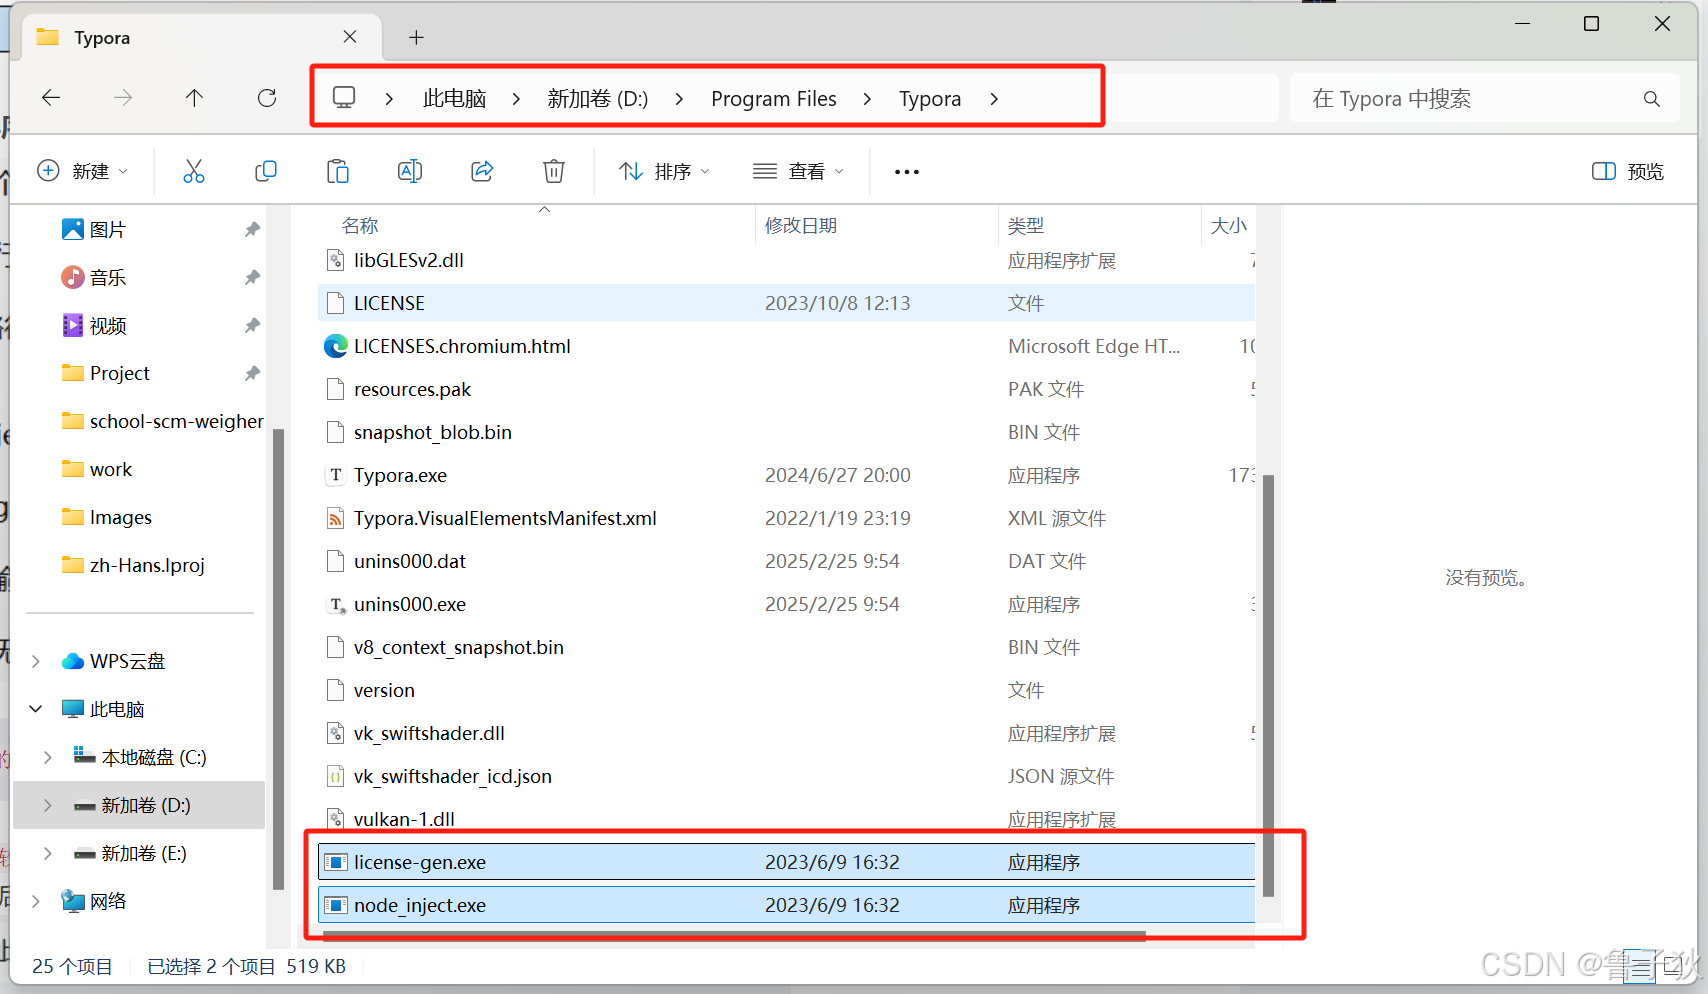Expand 网络 tree node
The height and width of the screenshot is (994, 1708).
[x=36, y=901]
